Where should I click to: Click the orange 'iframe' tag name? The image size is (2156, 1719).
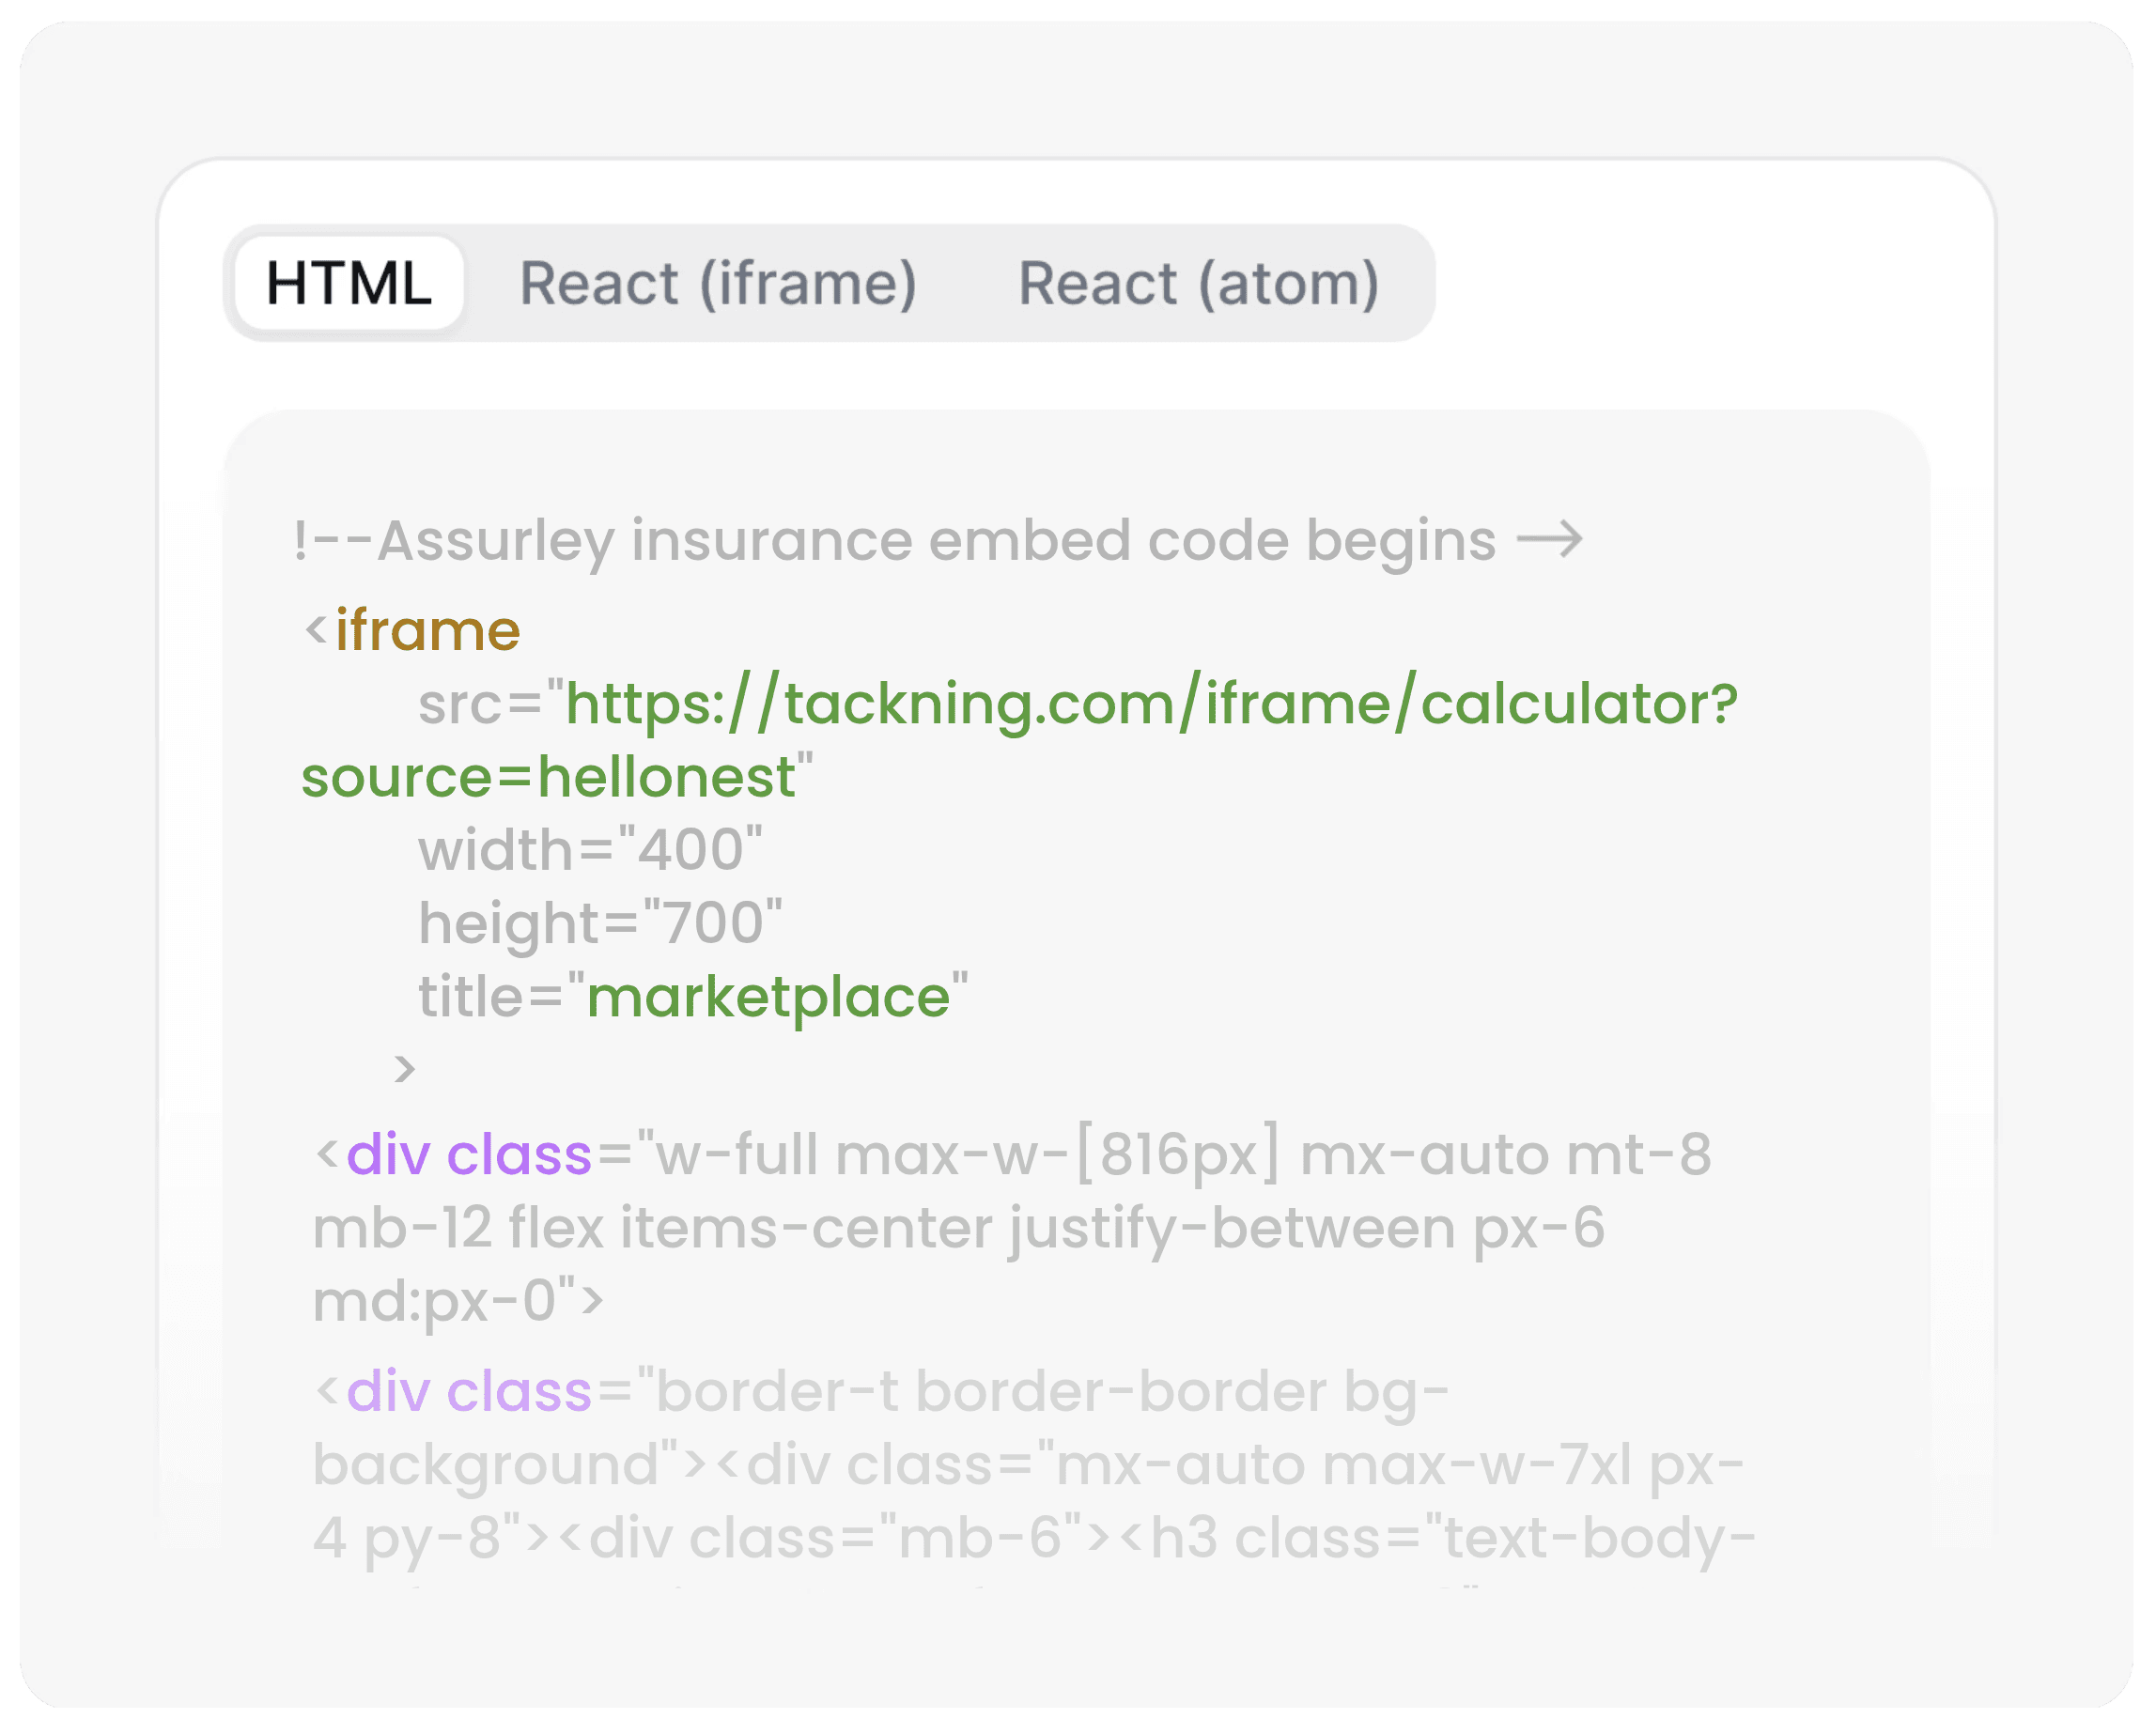click(x=427, y=630)
